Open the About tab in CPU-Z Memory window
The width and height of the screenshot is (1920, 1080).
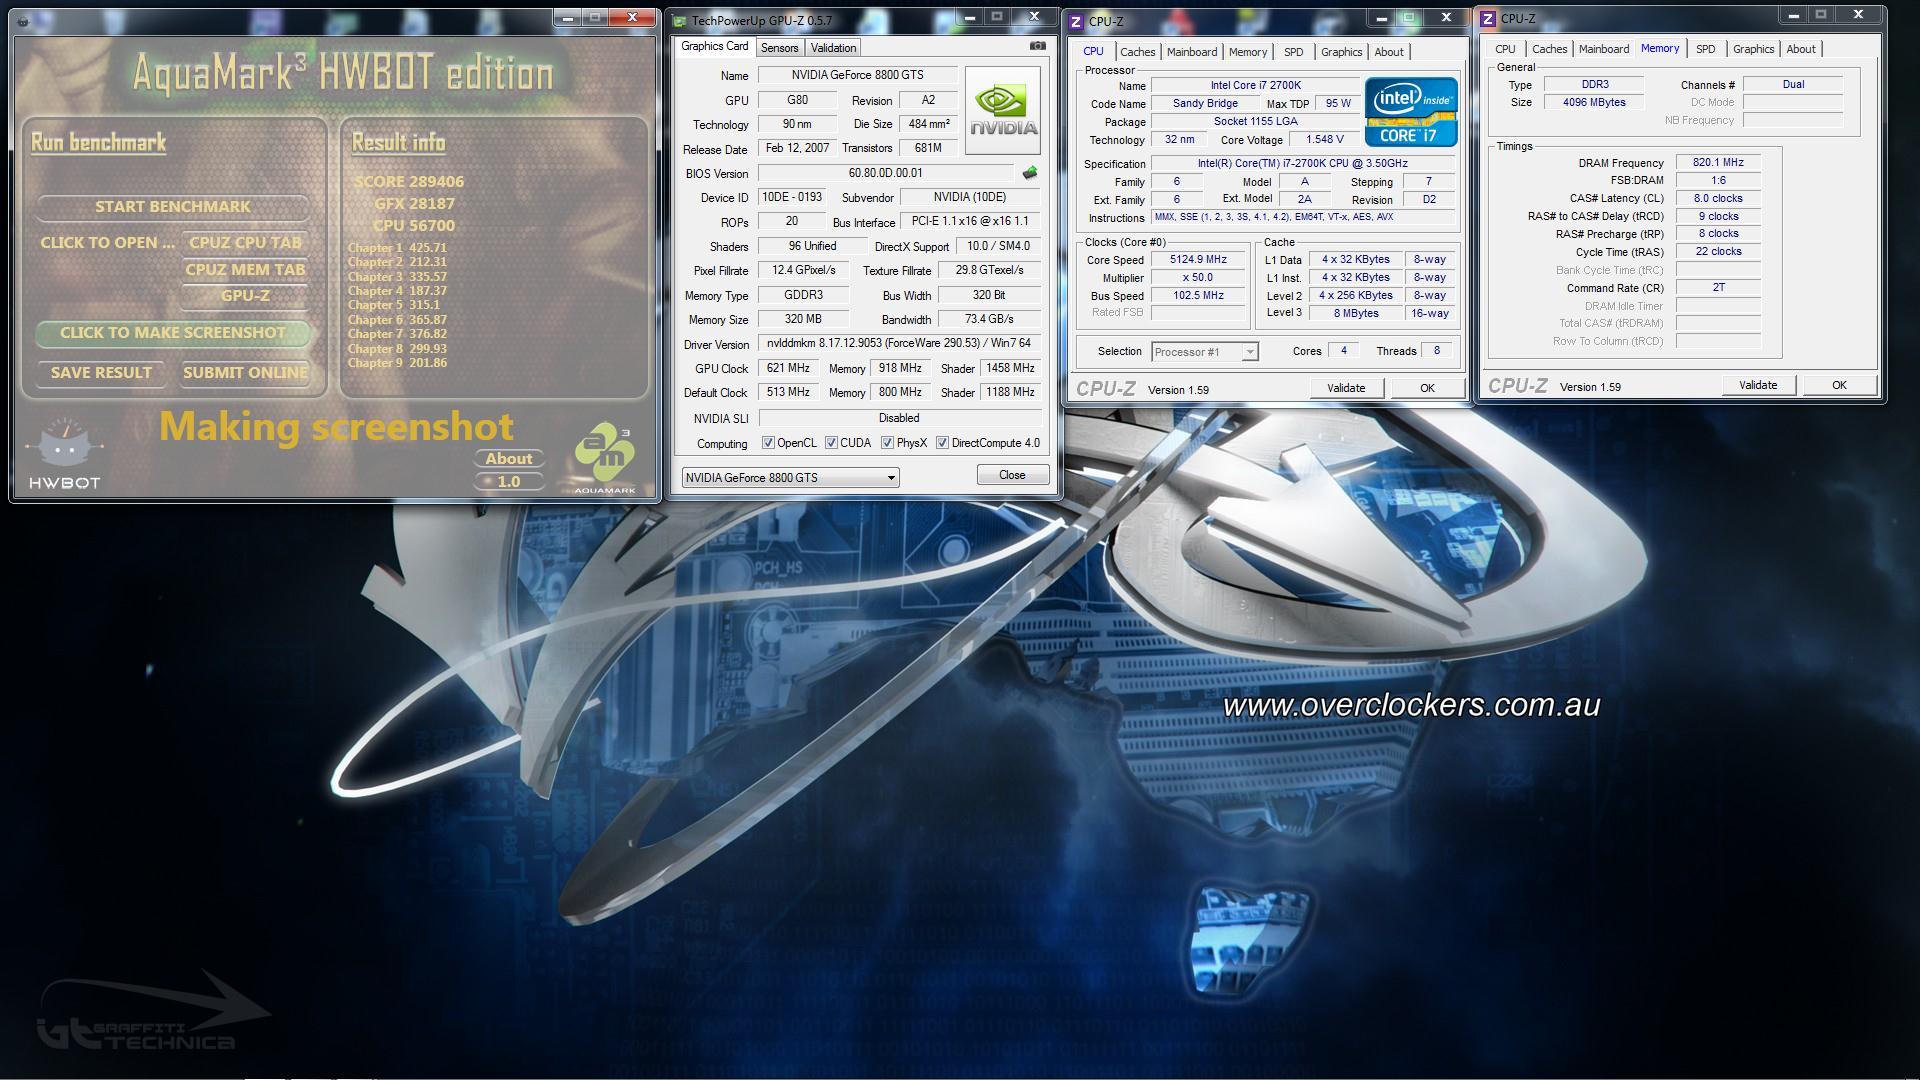pyautogui.click(x=1801, y=49)
